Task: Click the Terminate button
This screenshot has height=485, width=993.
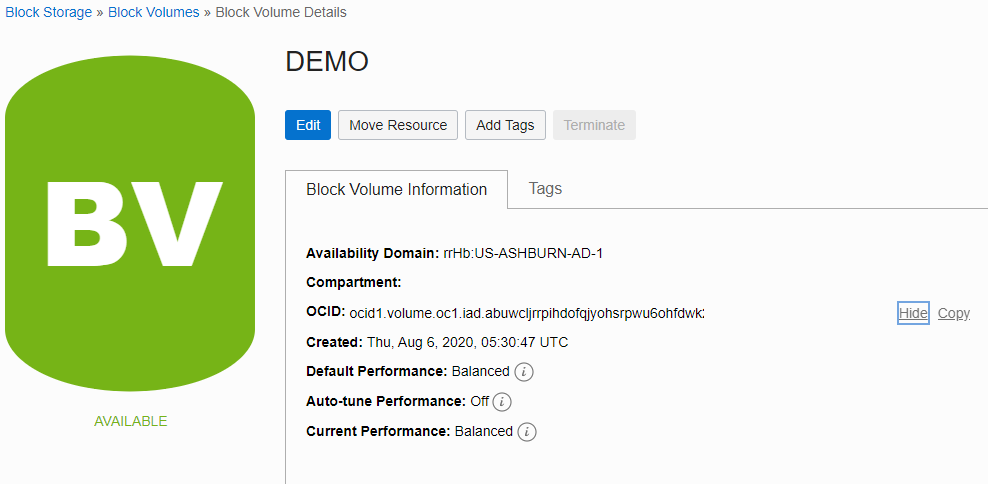Action: (x=594, y=125)
